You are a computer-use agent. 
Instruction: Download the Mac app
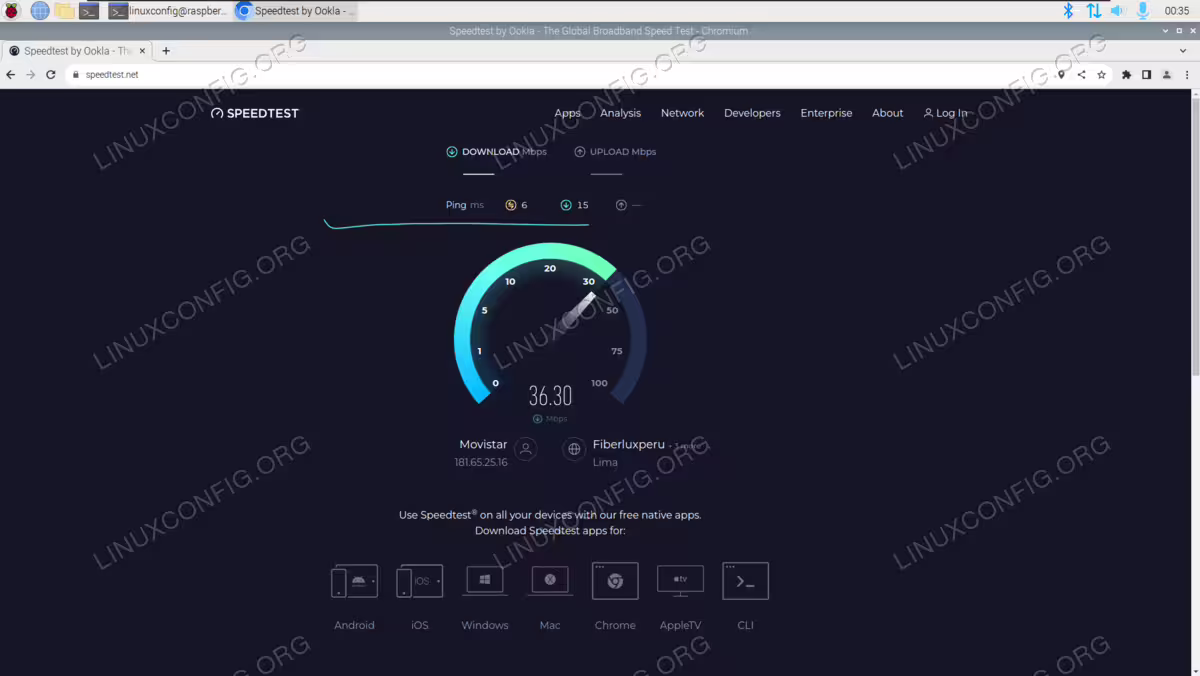[550, 597]
